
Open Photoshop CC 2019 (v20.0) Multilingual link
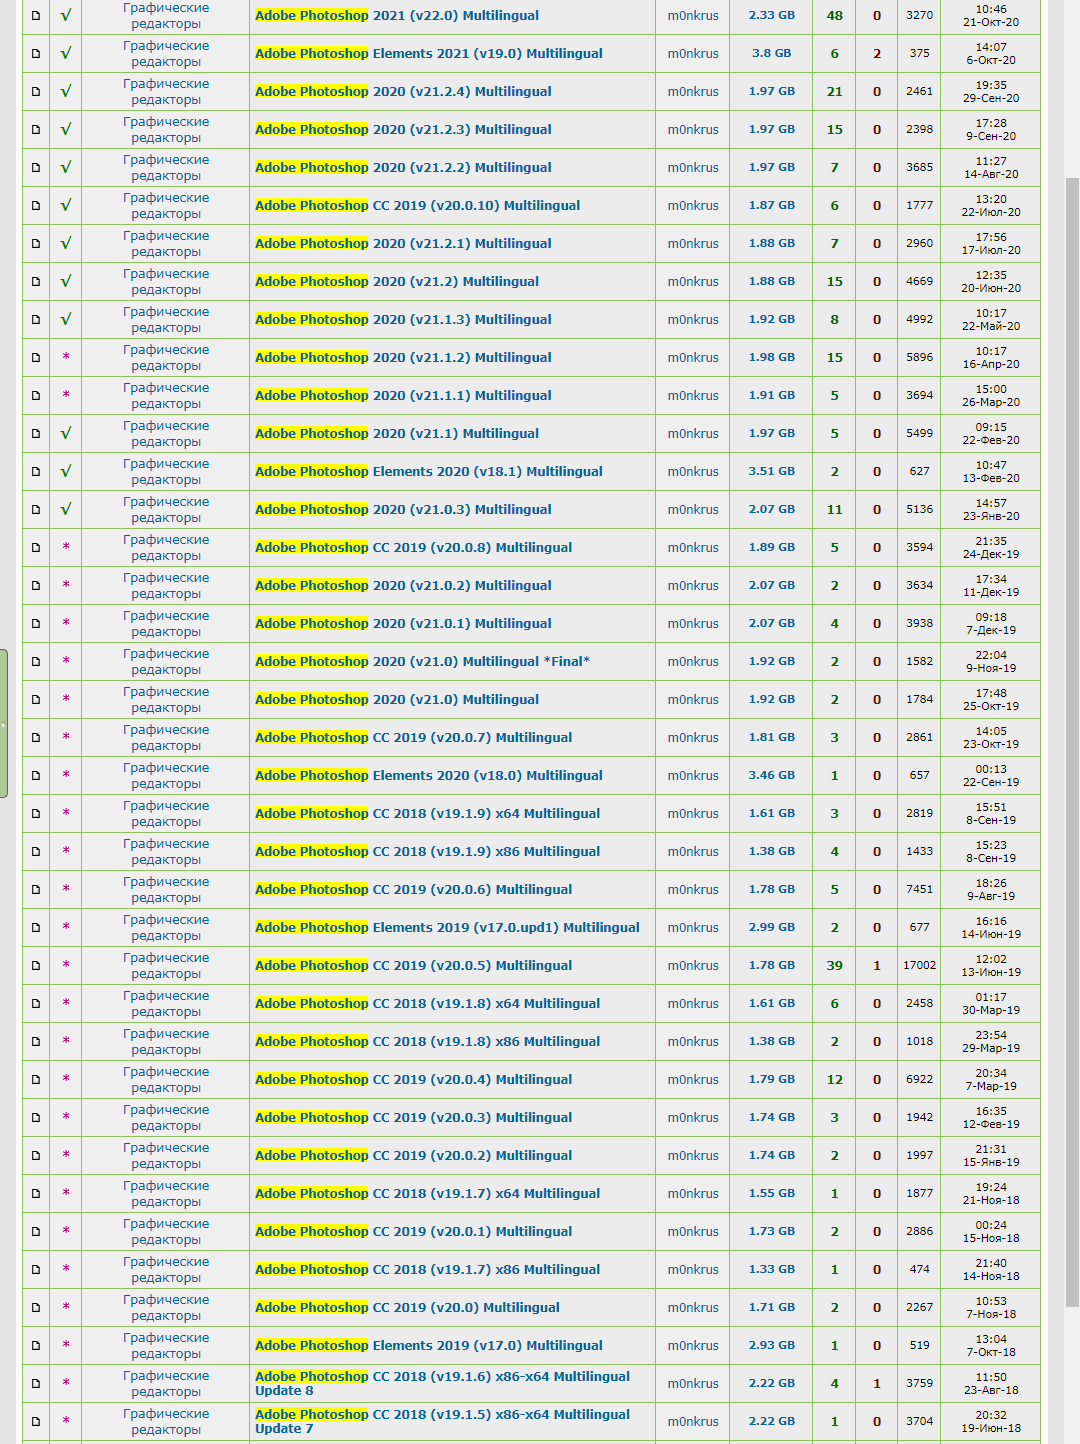click(x=407, y=1308)
